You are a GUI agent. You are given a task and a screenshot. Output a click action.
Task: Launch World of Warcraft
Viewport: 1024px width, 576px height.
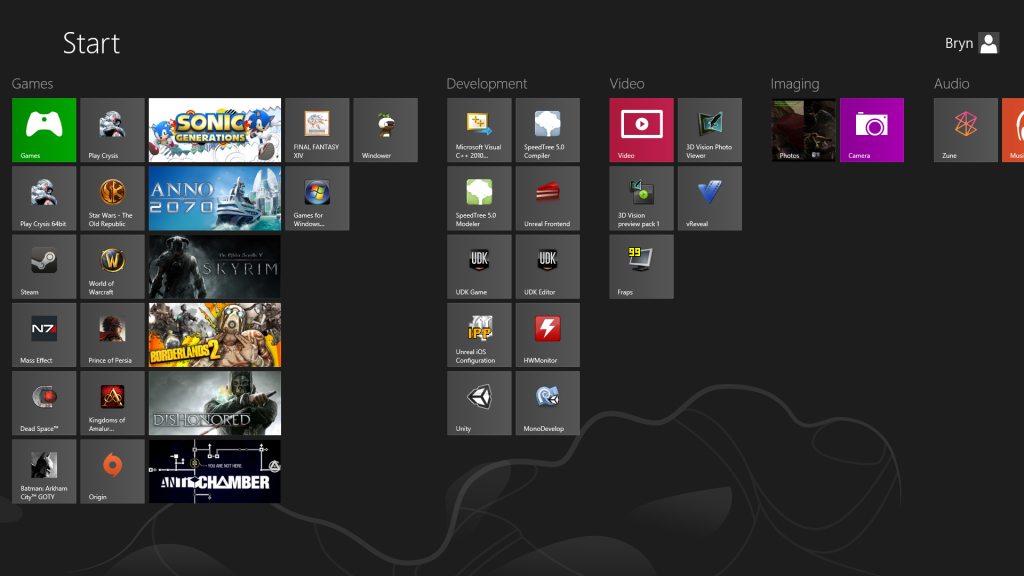click(x=112, y=266)
